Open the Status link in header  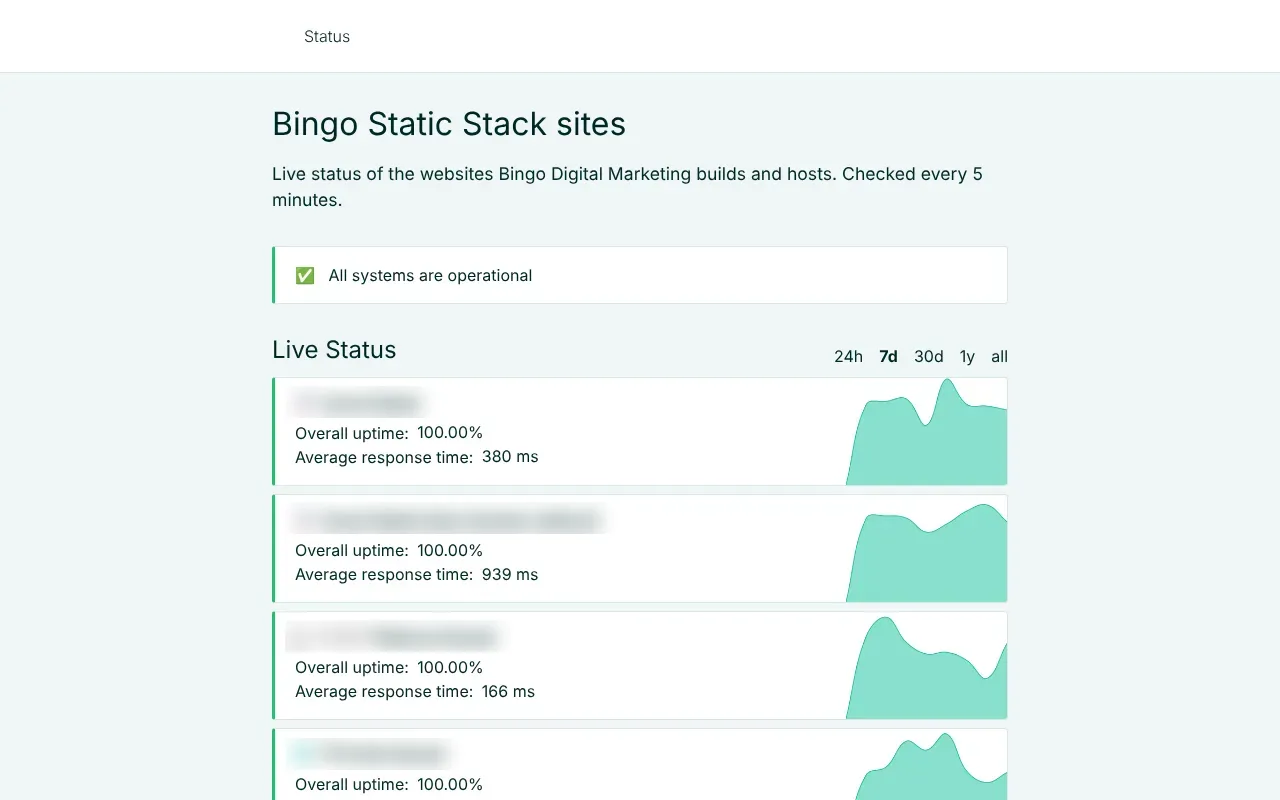click(x=327, y=36)
